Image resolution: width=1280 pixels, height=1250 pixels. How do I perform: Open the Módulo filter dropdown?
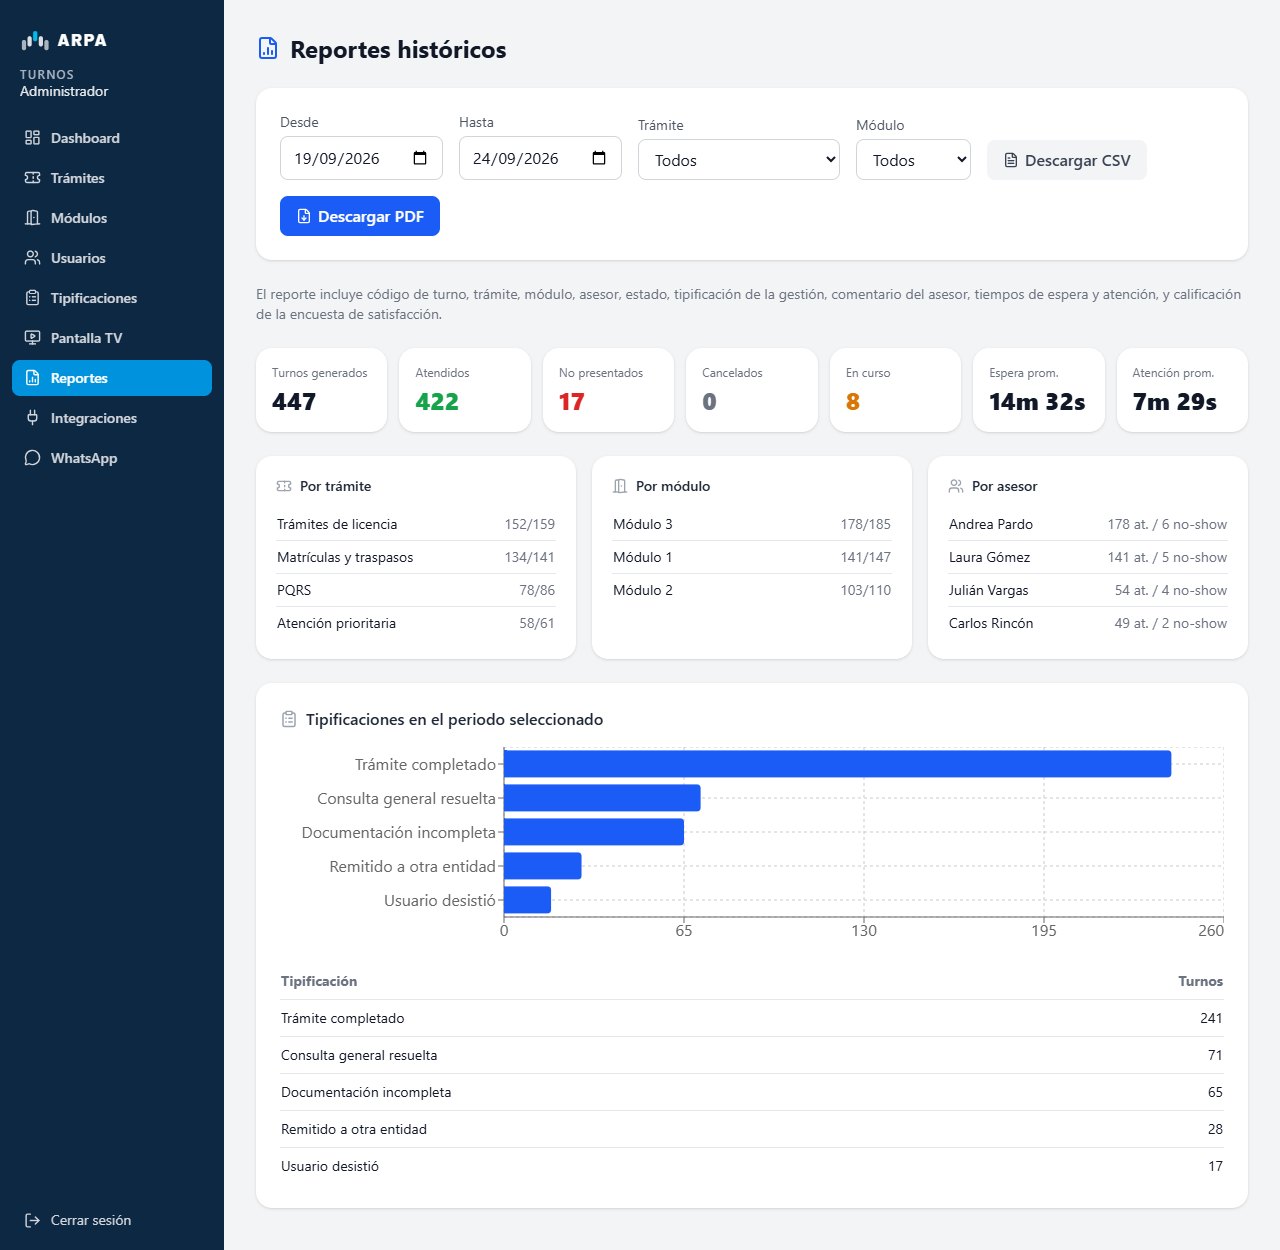[x=913, y=160]
